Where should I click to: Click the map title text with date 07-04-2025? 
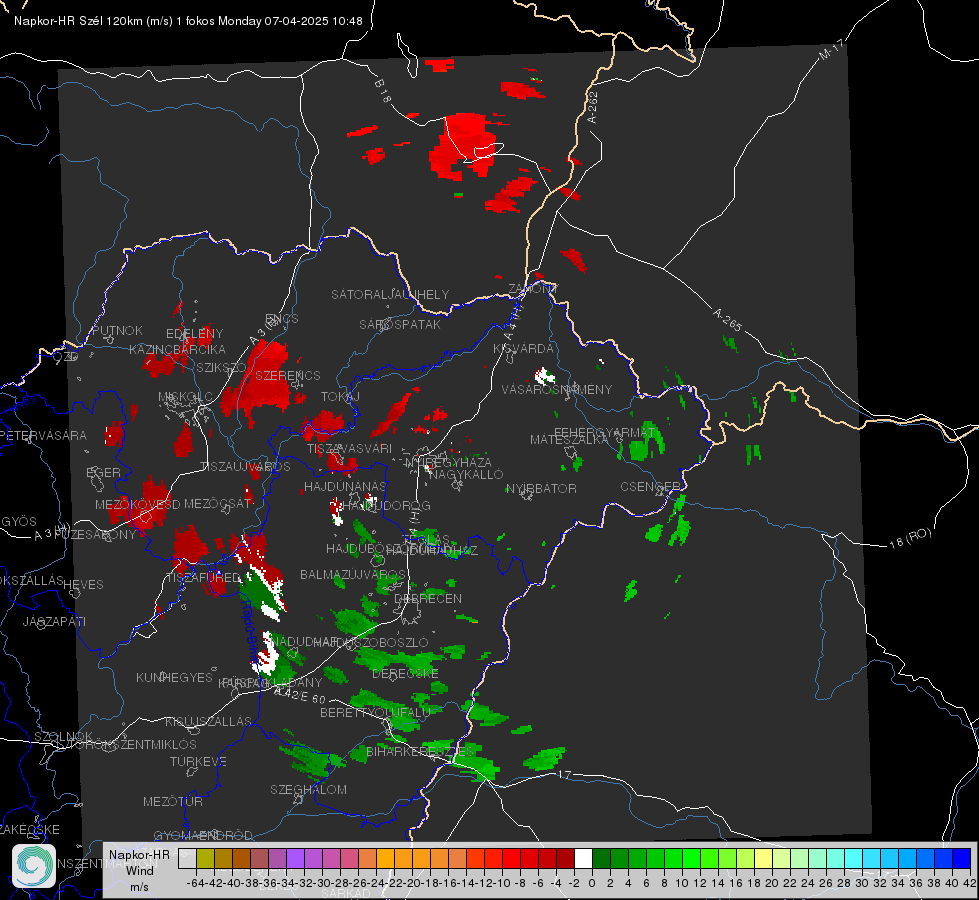pos(188,21)
